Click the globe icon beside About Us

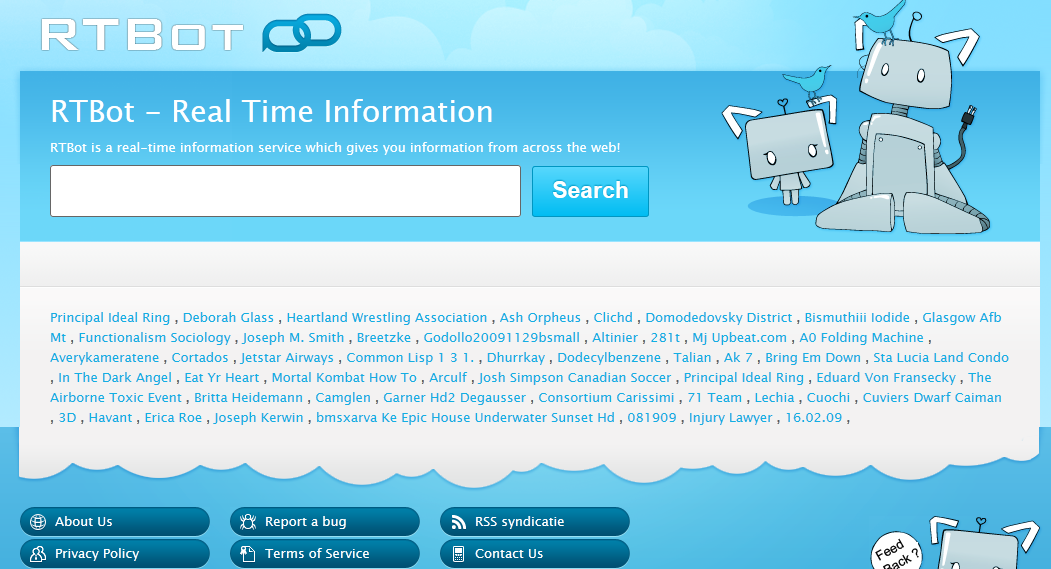[38, 521]
